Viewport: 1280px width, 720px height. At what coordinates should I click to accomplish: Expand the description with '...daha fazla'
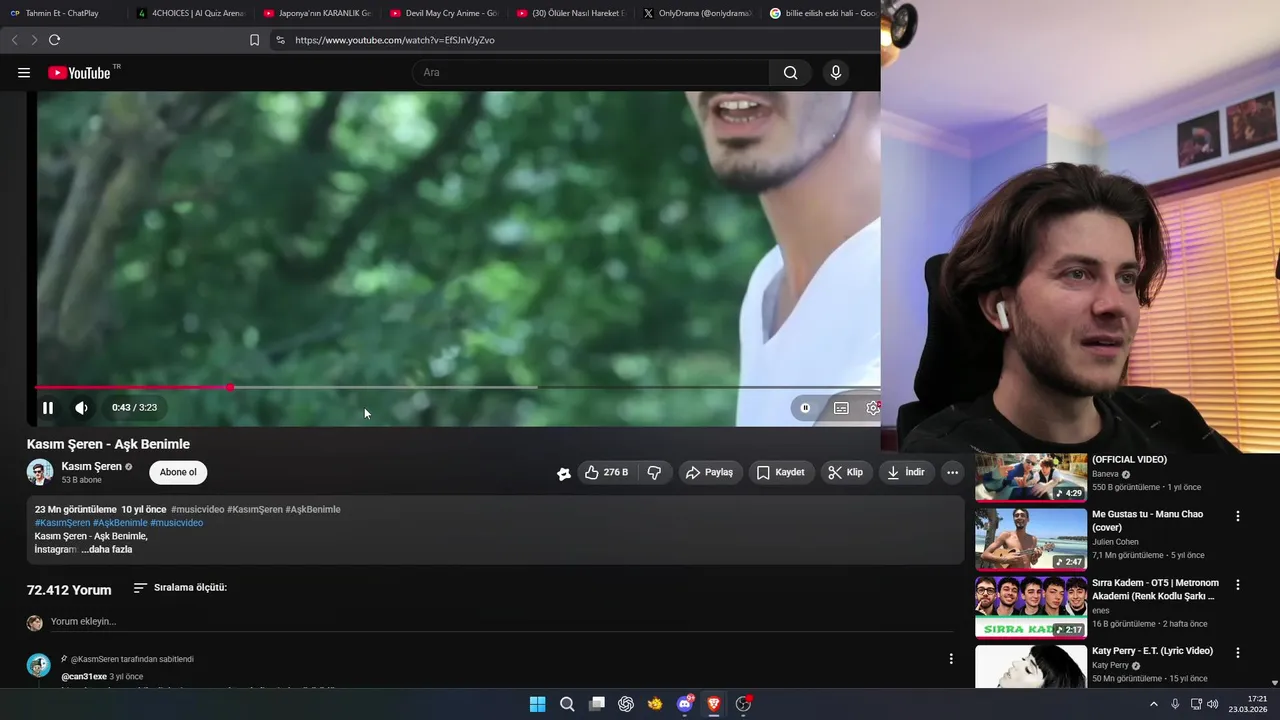(107, 549)
